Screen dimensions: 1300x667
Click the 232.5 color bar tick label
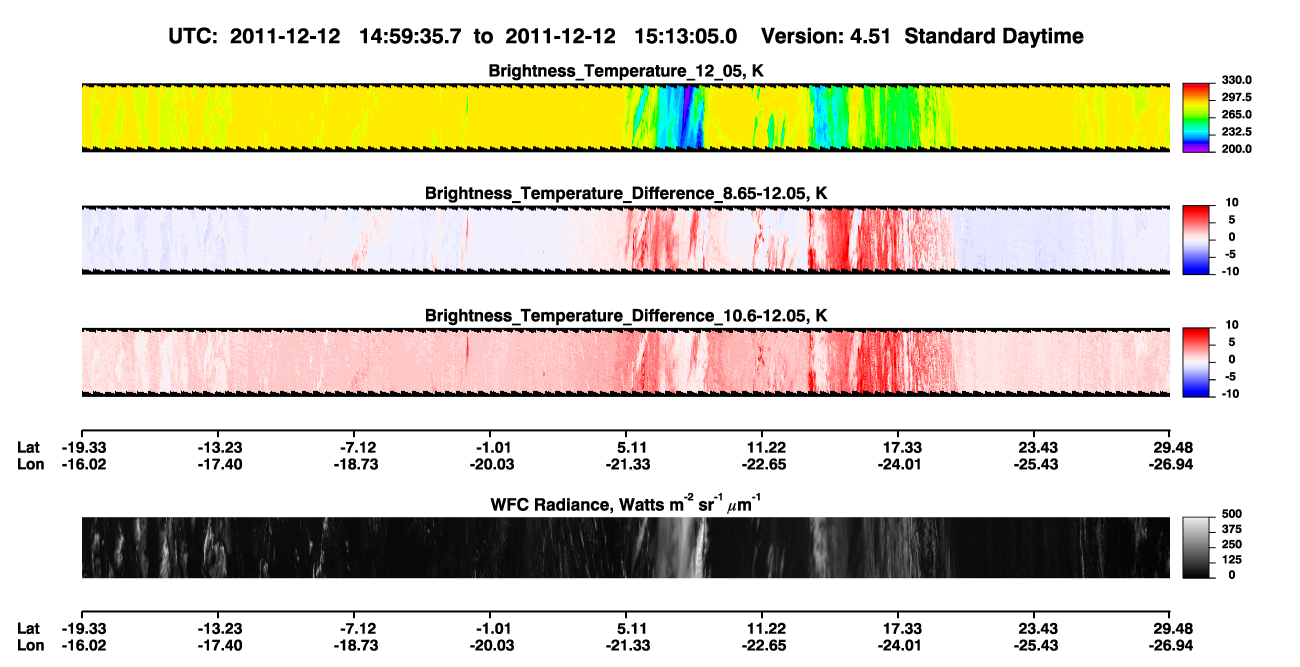point(1235,131)
